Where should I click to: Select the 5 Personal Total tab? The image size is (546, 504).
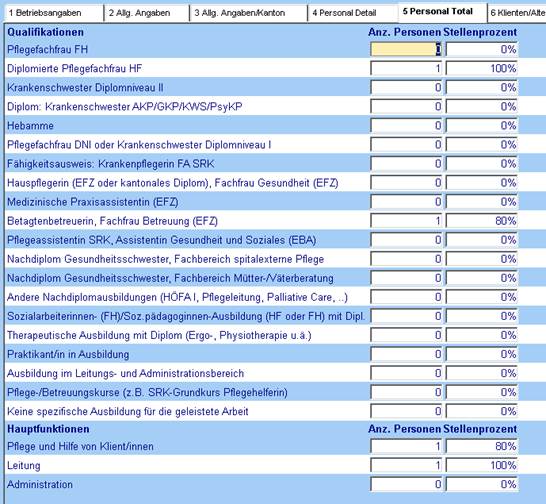click(x=442, y=12)
